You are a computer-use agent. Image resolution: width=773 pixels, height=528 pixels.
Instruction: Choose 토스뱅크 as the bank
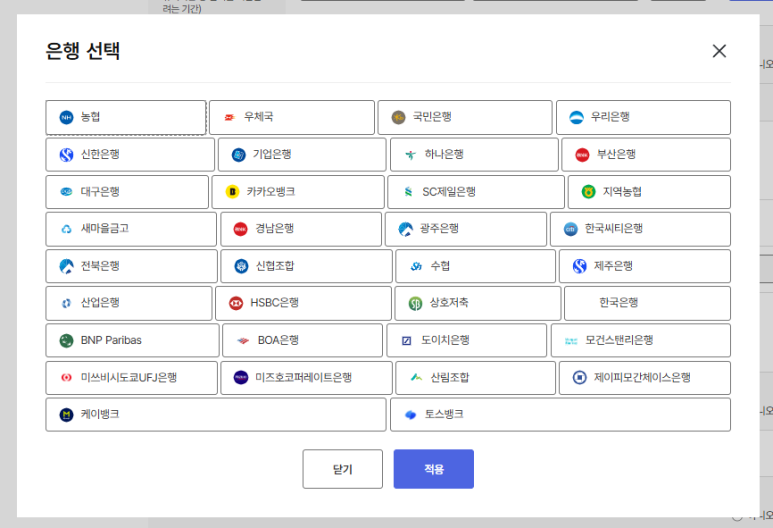pos(560,415)
